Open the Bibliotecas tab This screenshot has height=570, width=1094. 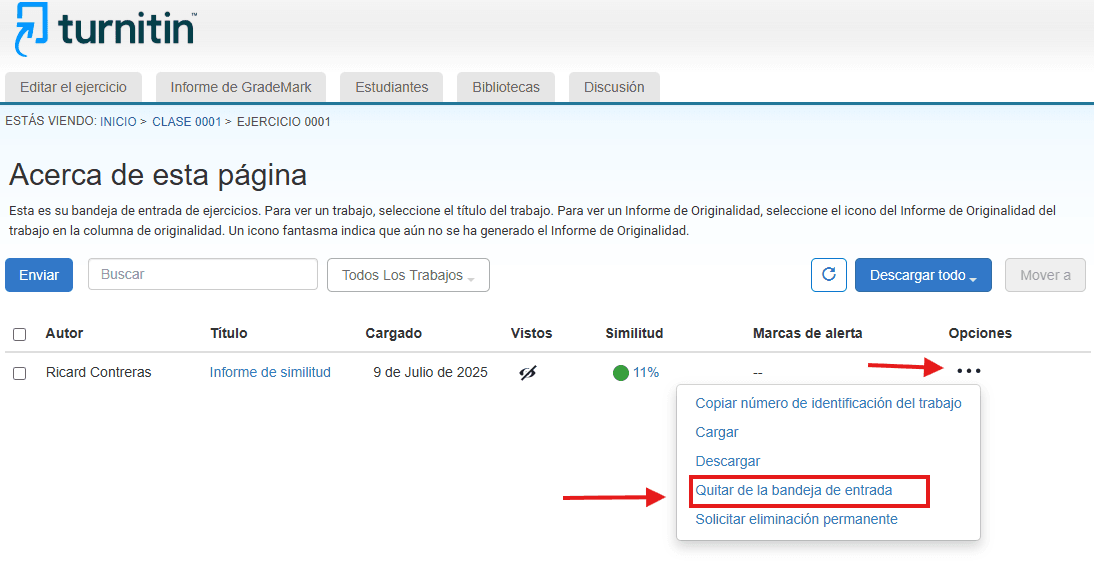(506, 87)
